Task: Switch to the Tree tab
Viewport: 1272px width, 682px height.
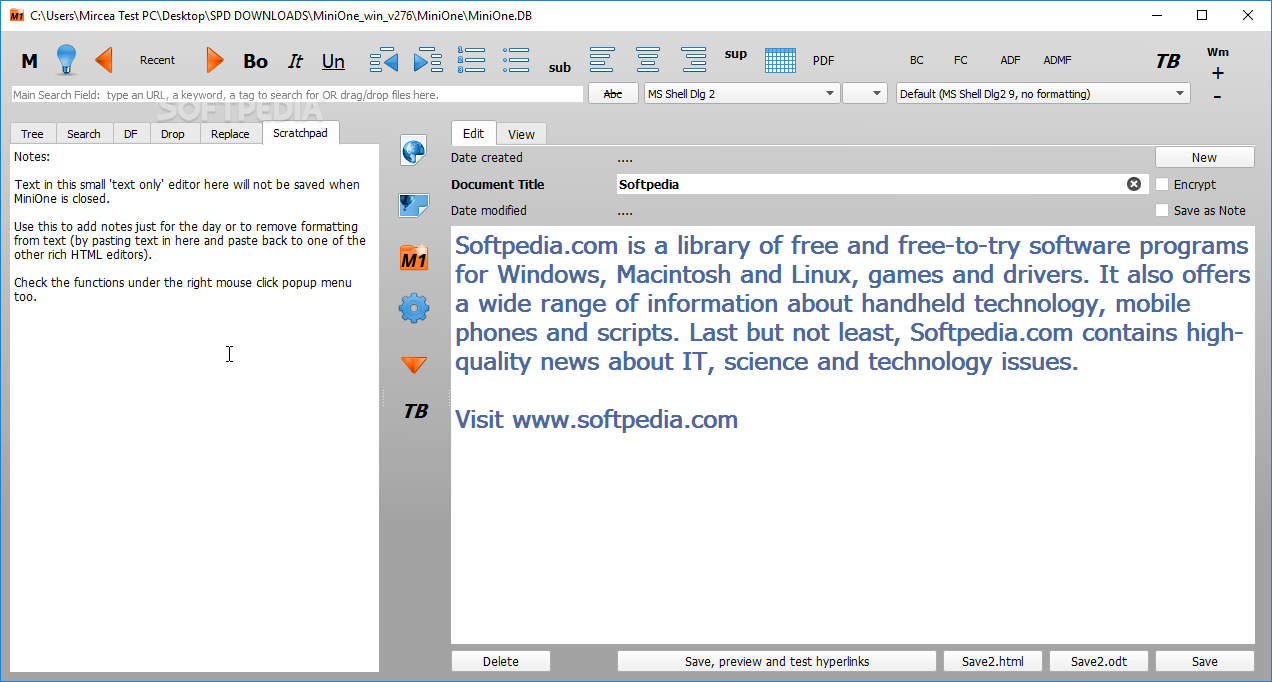Action: 32,133
